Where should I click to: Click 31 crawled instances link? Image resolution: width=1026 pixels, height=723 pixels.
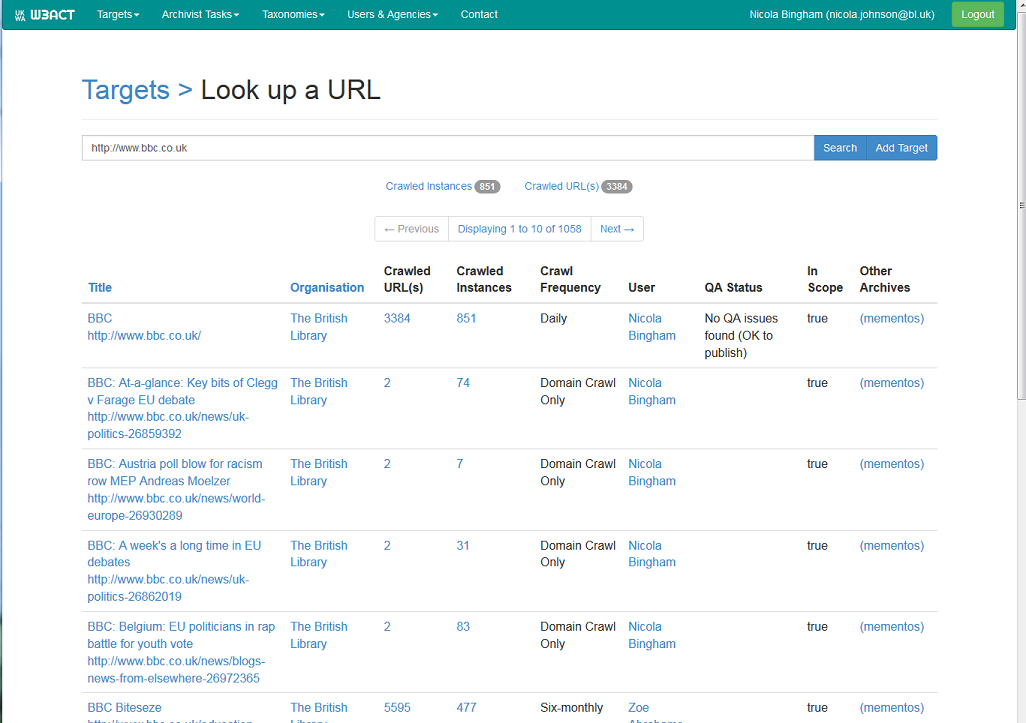(463, 546)
